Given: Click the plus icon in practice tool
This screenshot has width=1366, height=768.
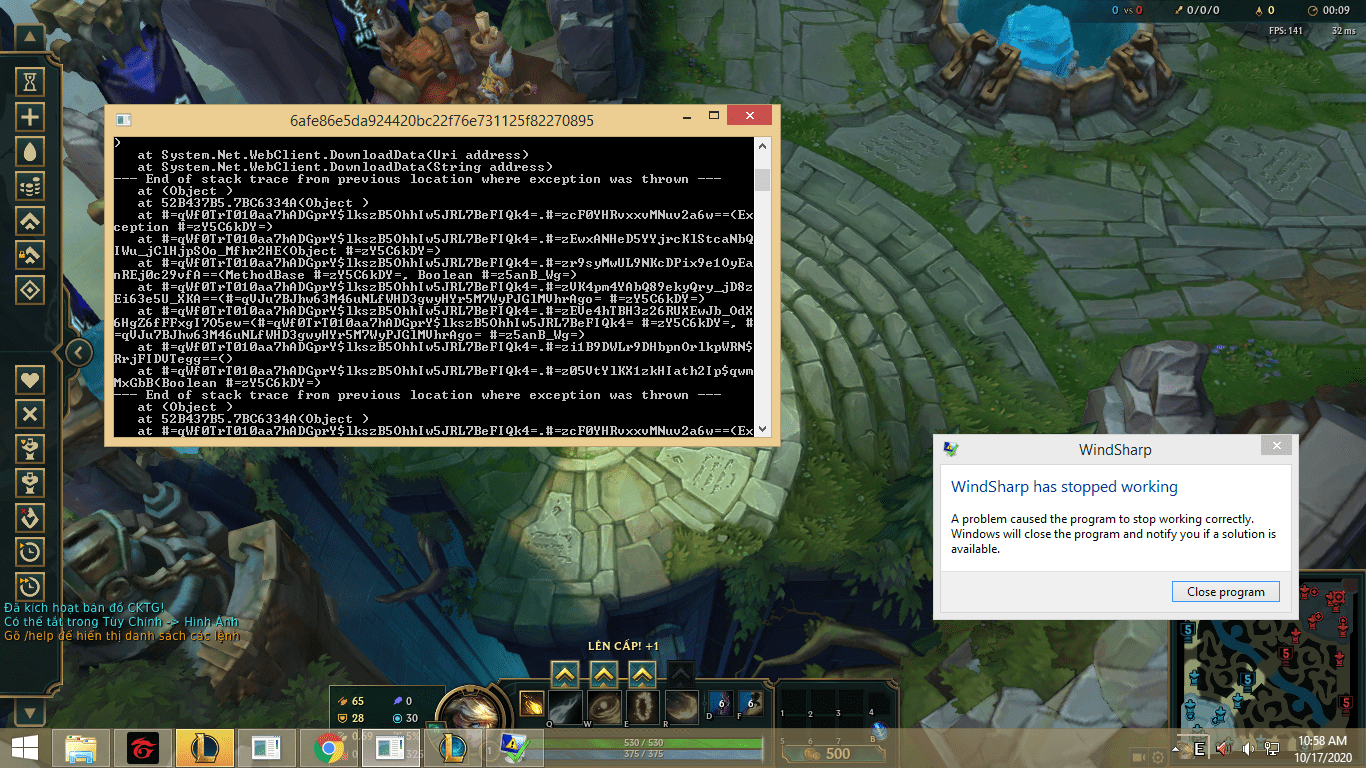Looking at the screenshot, I should pyautogui.click(x=31, y=116).
